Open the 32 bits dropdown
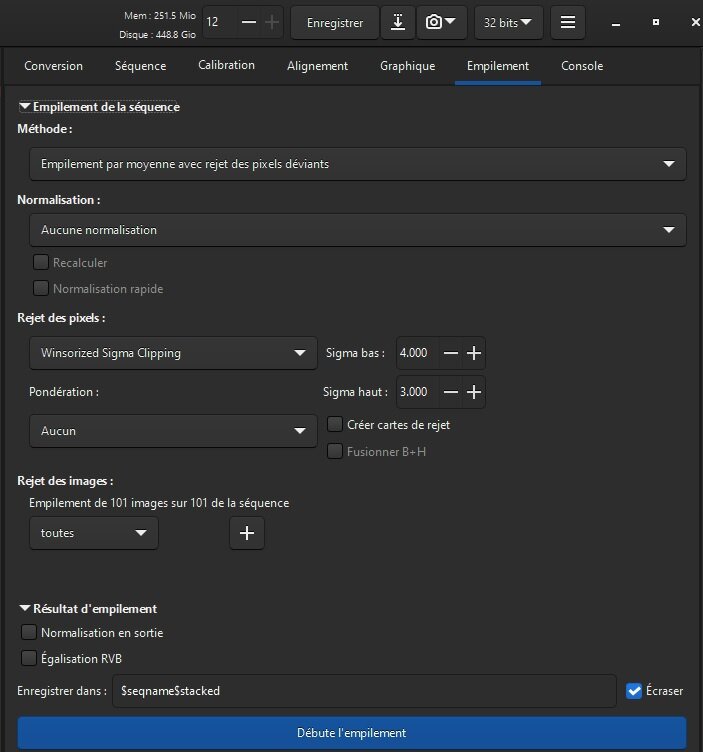Viewport: 703px width, 752px height. 508,22
